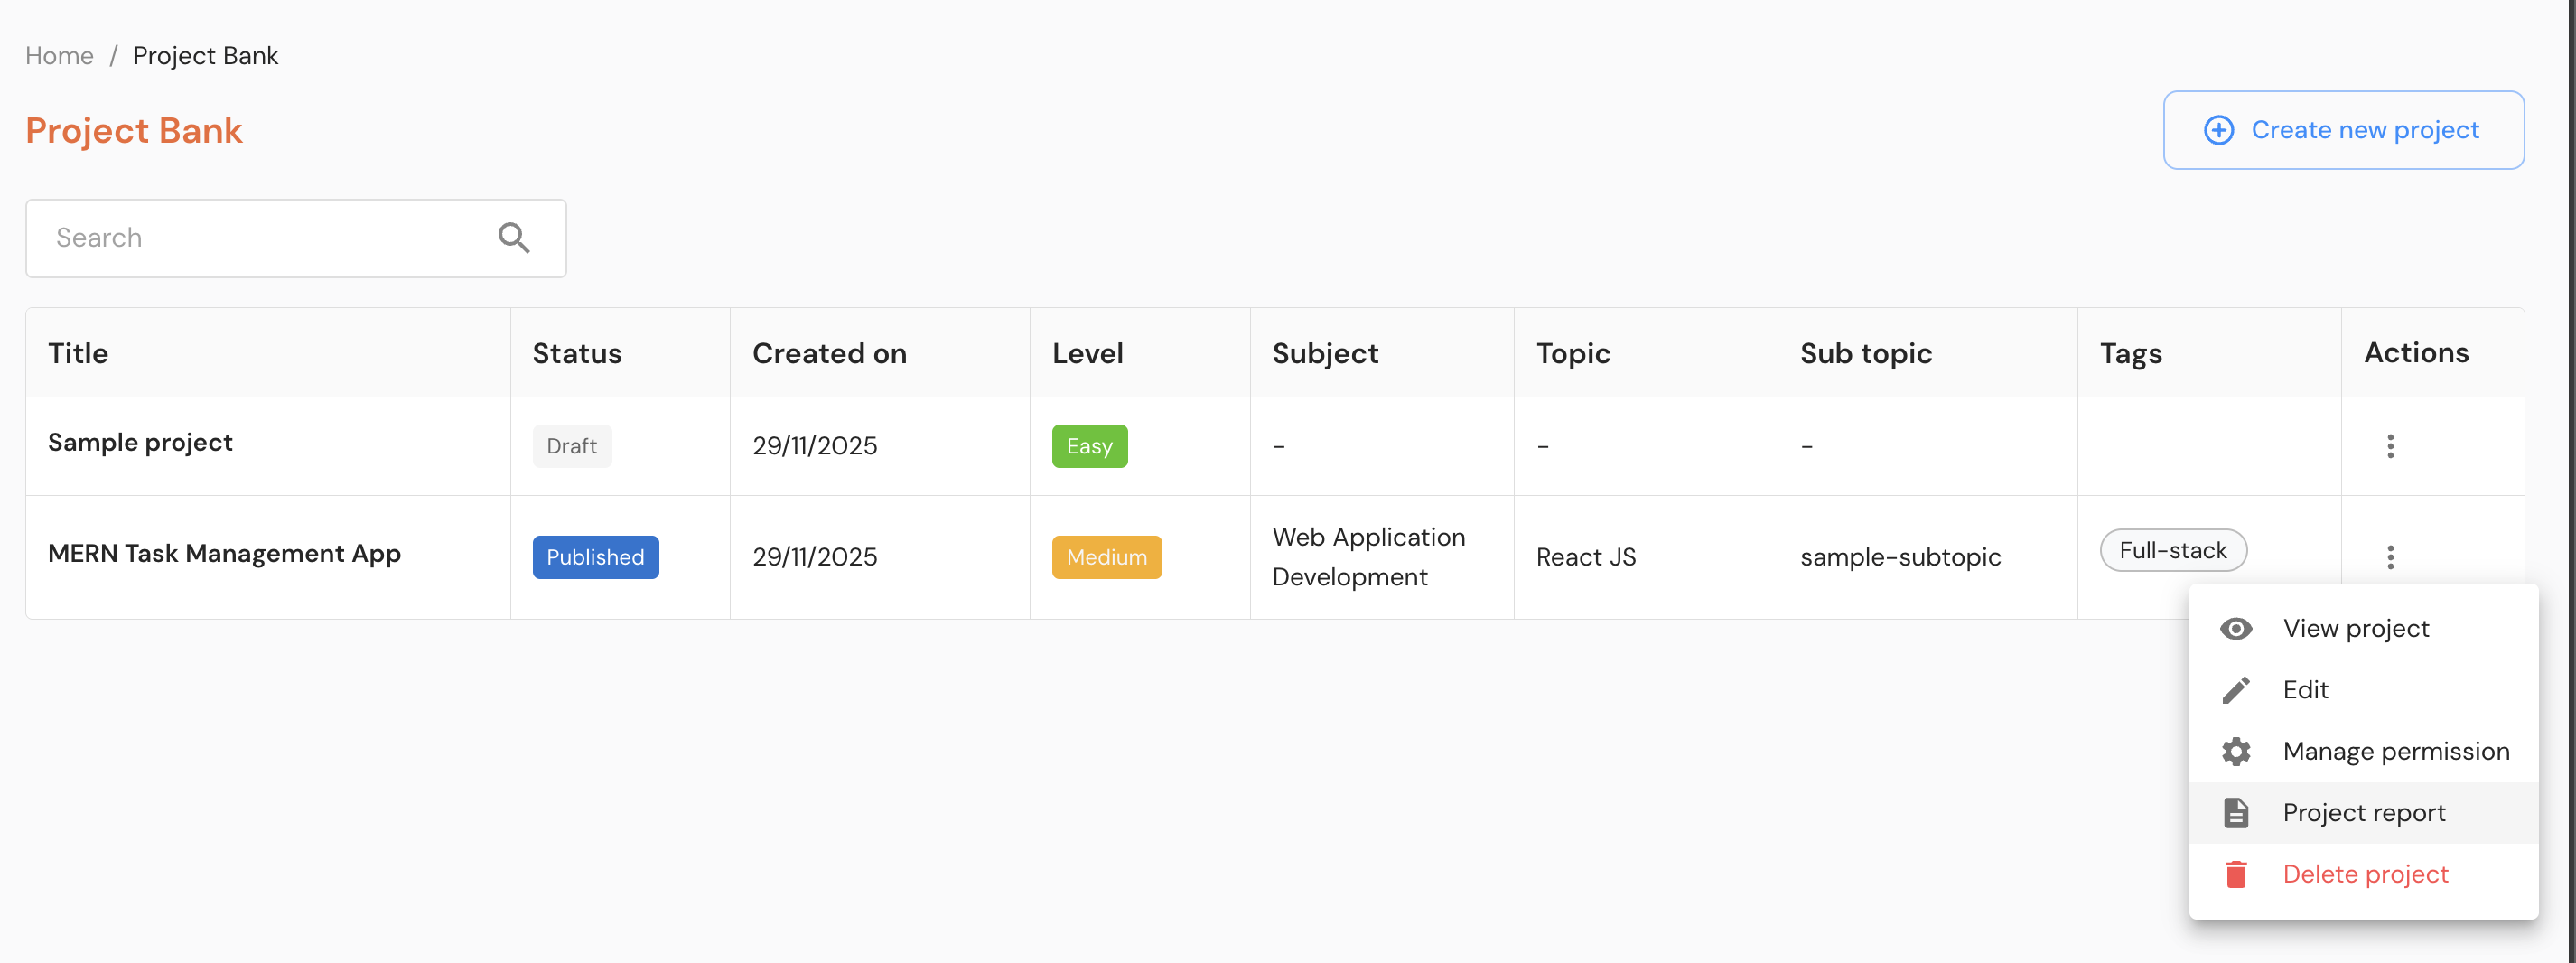The image size is (2576, 963).
Task: Open actions menu for MERN Task Management App
Action: [2391, 557]
